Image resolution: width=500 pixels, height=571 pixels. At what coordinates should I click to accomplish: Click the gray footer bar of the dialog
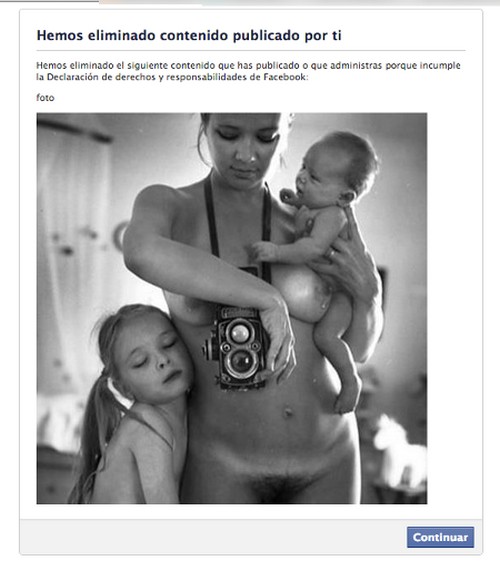(x=251, y=537)
